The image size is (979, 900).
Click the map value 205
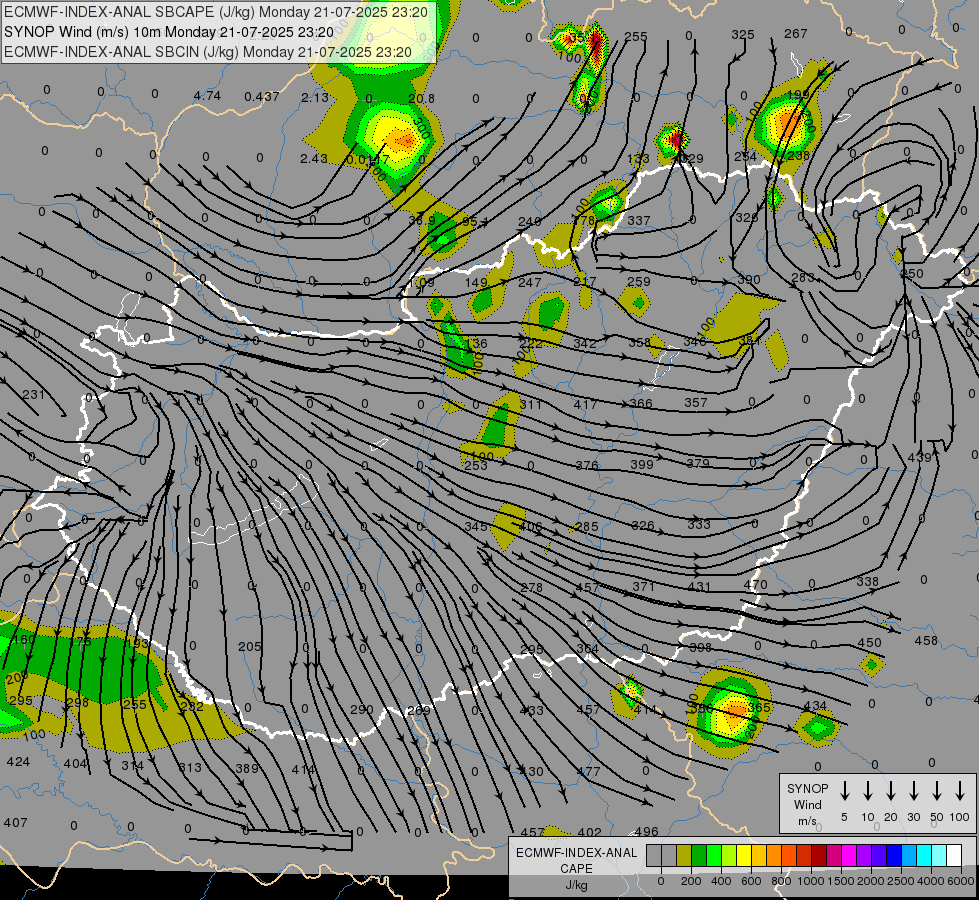[249, 646]
